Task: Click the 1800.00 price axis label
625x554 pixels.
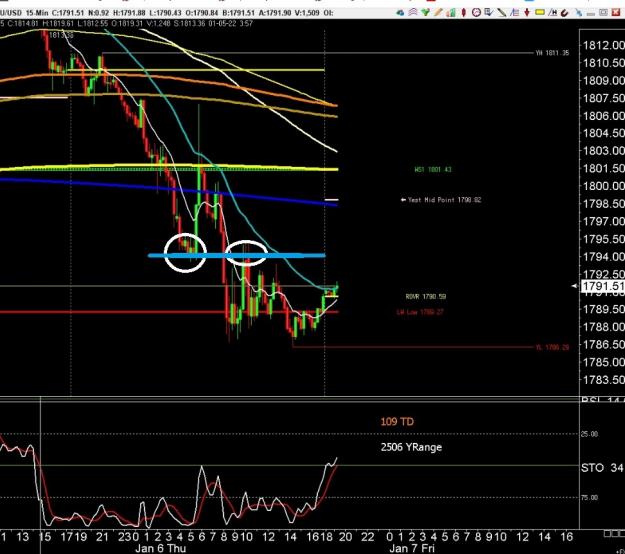Action: point(603,186)
